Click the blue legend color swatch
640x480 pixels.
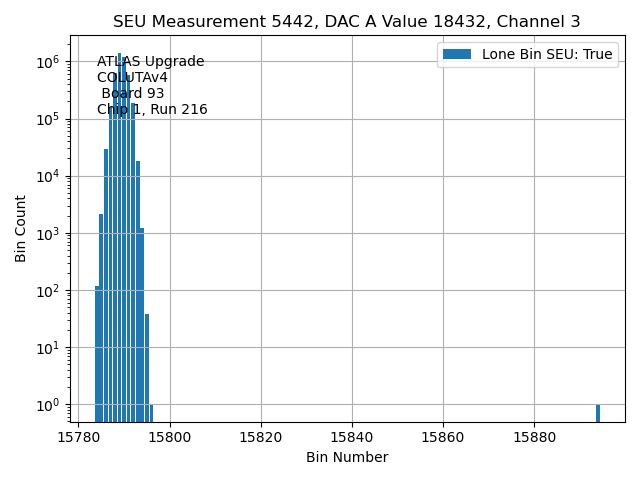pyautogui.click(x=457, y=55)
